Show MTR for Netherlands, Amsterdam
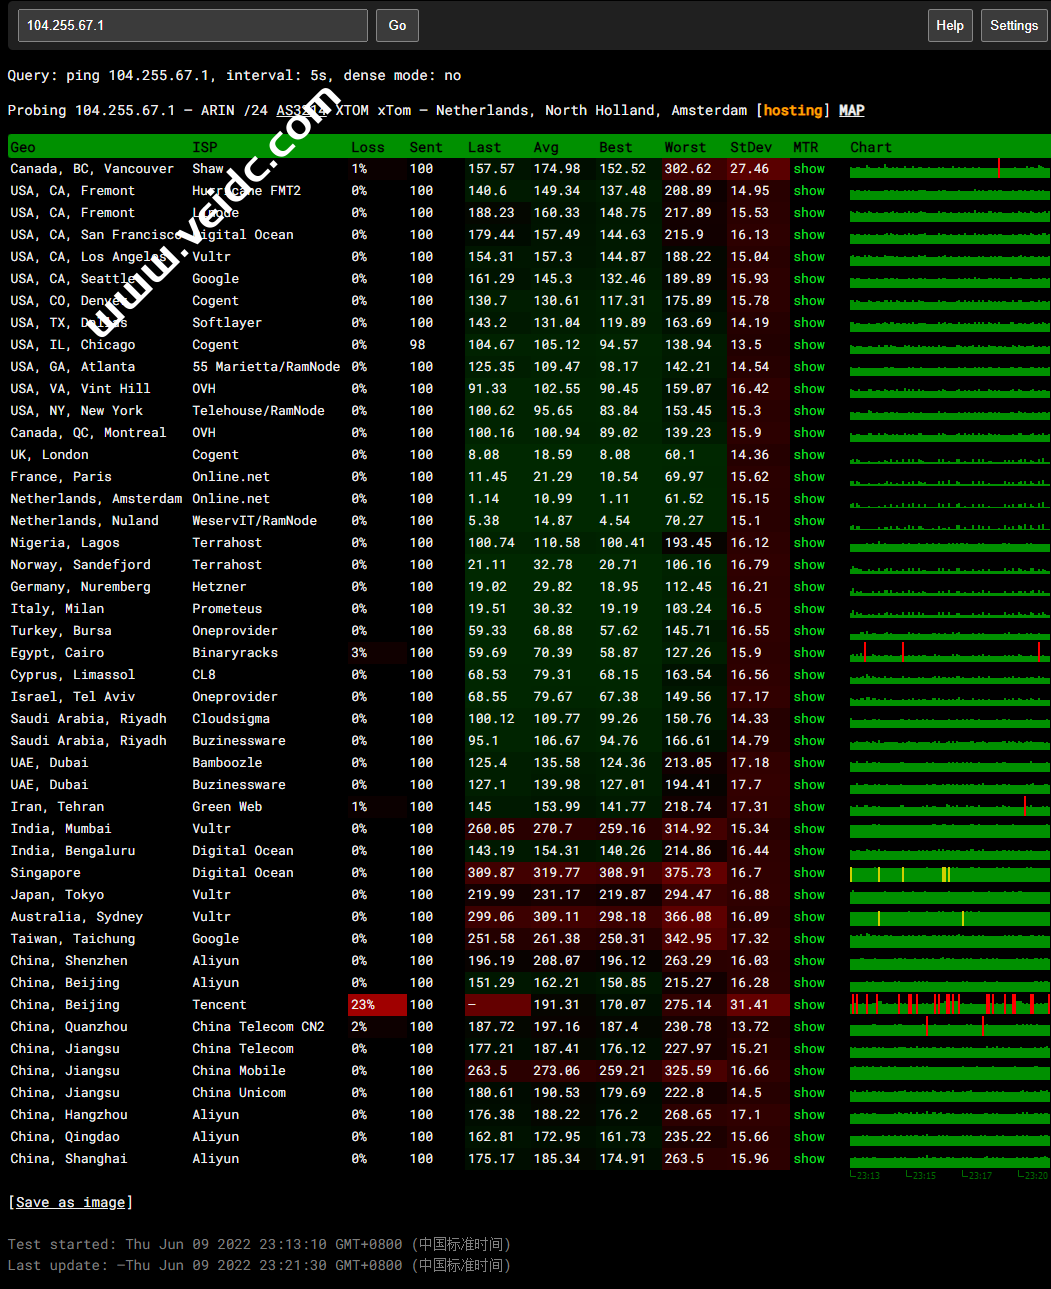 point(809,499)
